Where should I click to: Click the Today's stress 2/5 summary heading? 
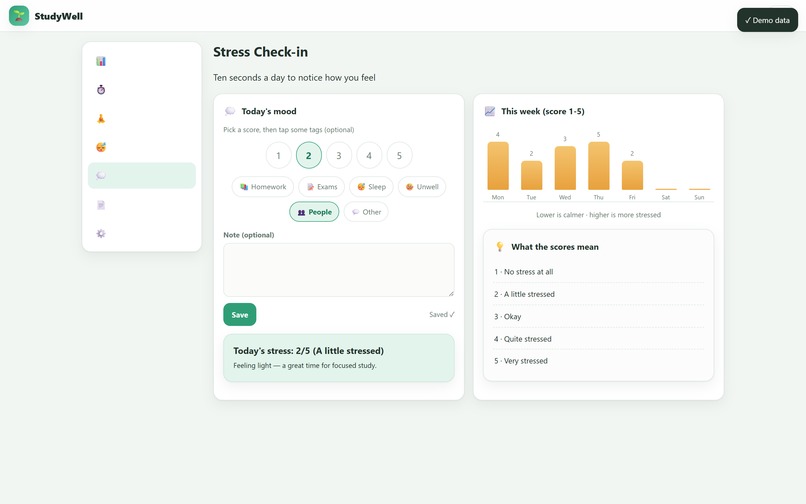coord(308,351)
